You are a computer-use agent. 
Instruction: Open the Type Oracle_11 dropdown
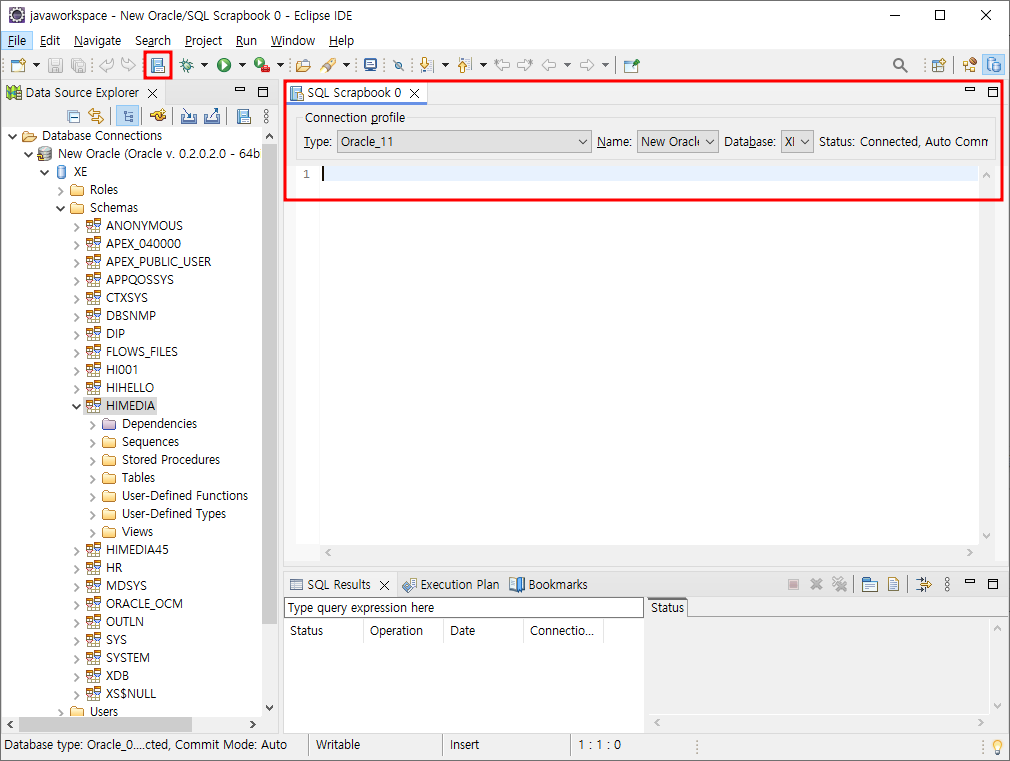click(x=464, y=142)
